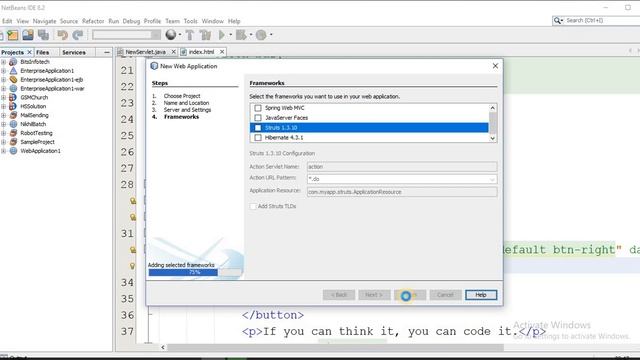Toggle the Add Struts TLDs checkbox
The width and height of the screenshot is (640, 360).
(253, 207)
